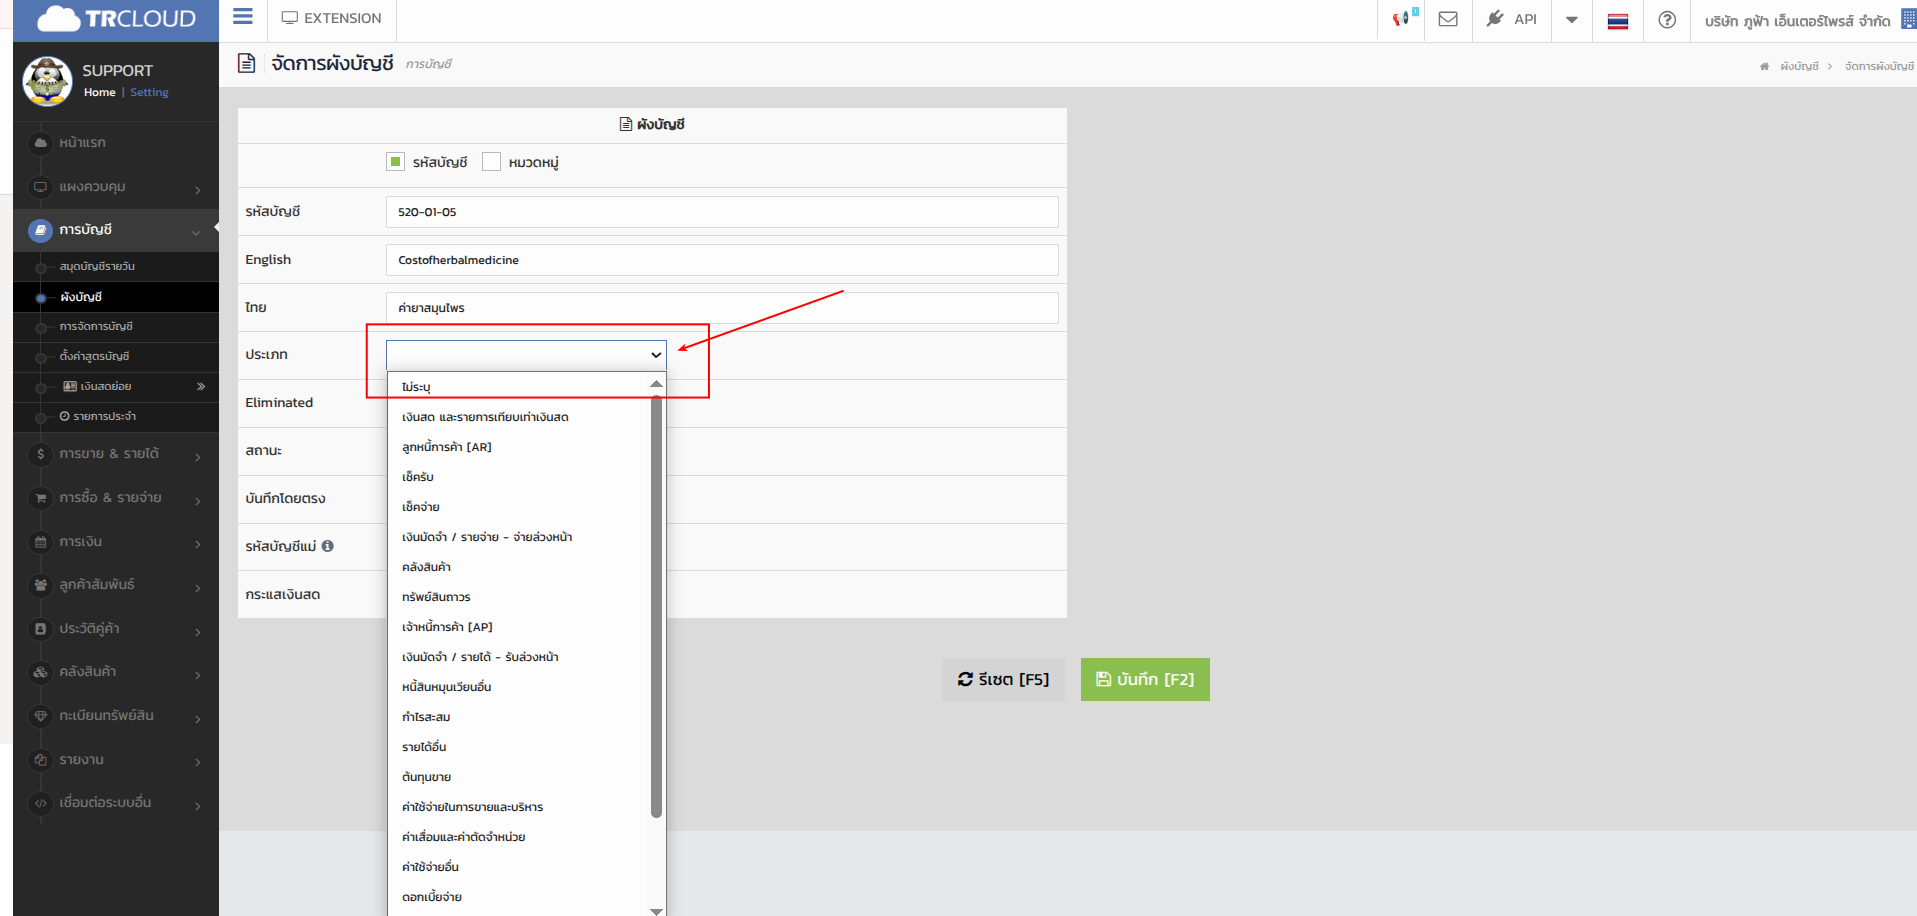Click the hamburger menu icon
Screen dimensions: 1917x916
click(x=242, y=17)
